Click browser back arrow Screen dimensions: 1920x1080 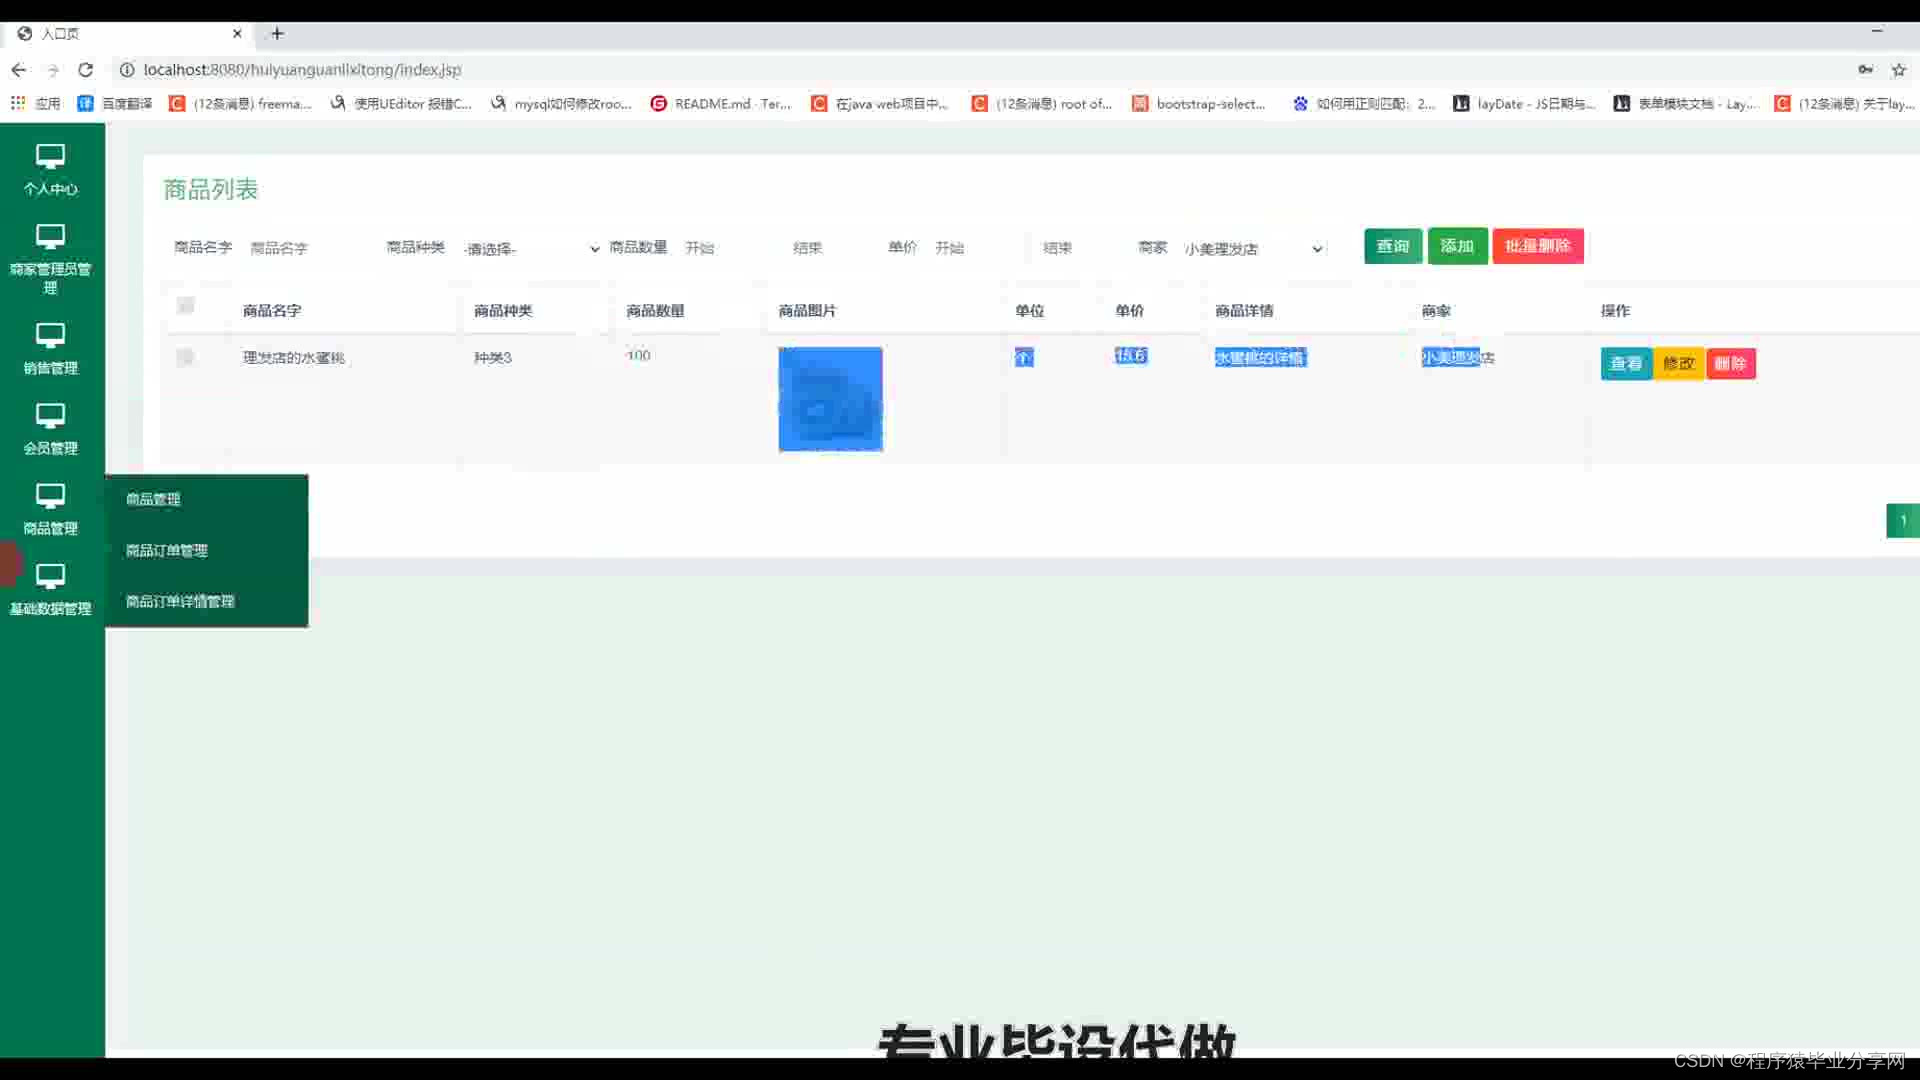19,70
